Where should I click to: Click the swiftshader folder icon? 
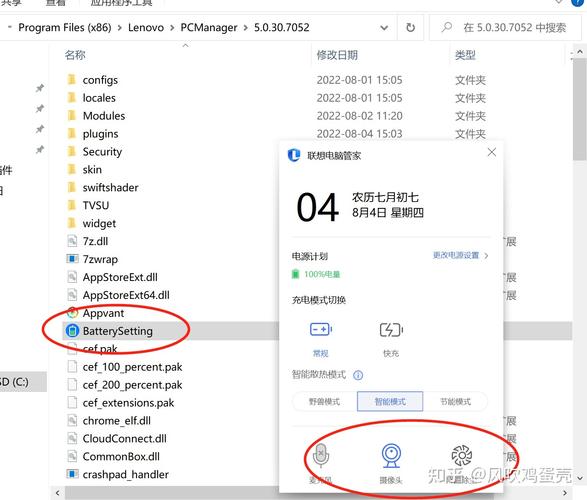point(71,188)
